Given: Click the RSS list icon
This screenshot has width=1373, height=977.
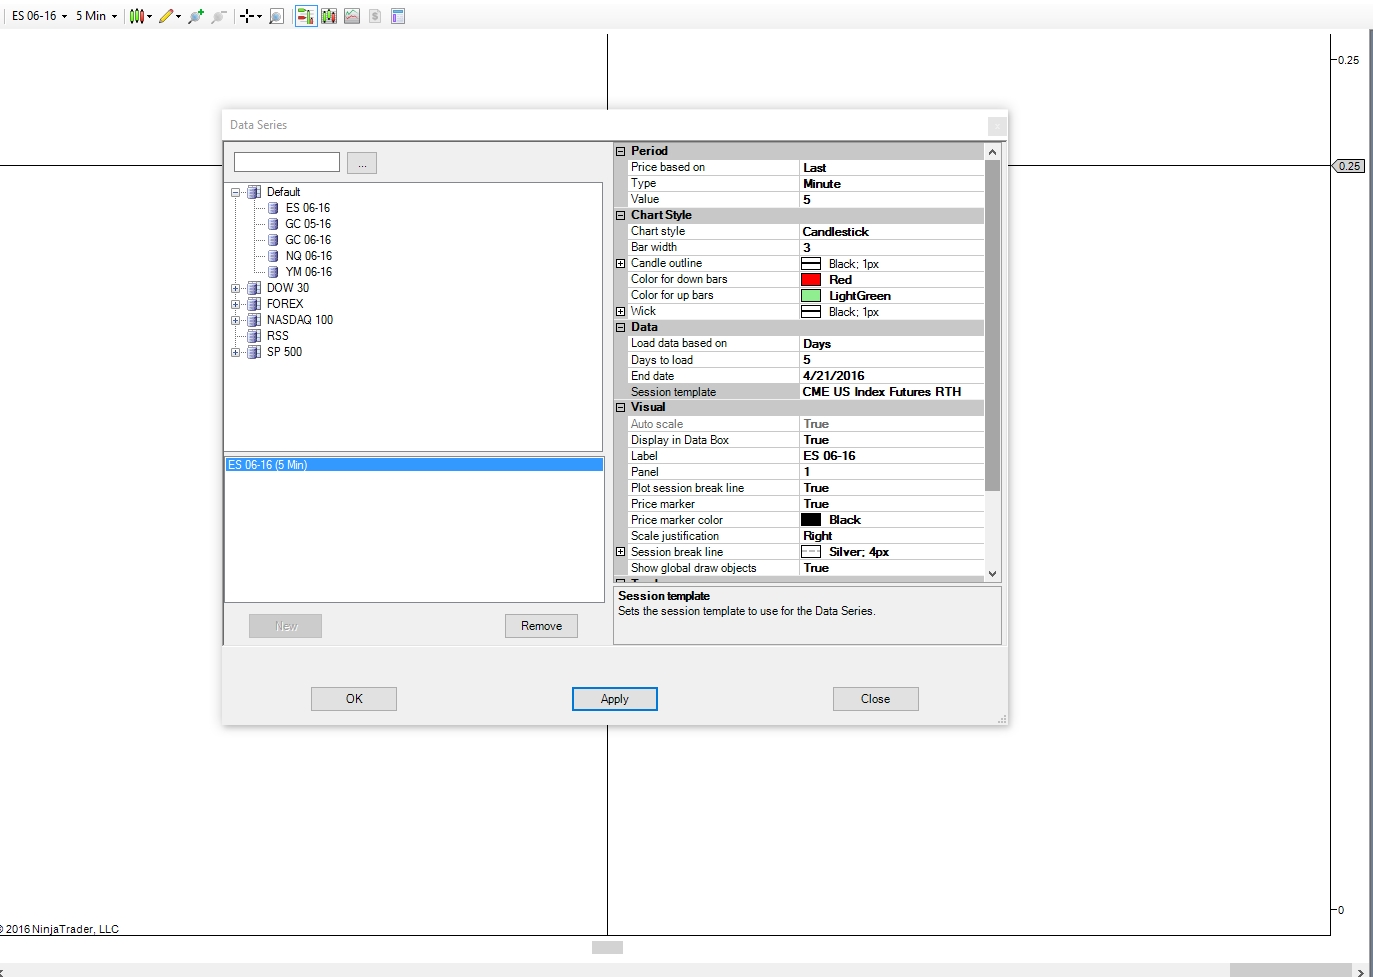Looking at the screenshot, I should pos(254,336).
